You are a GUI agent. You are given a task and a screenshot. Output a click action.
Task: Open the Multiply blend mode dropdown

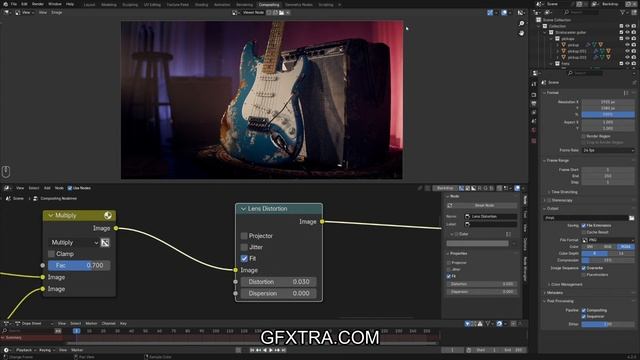click(x=74, y=242)
